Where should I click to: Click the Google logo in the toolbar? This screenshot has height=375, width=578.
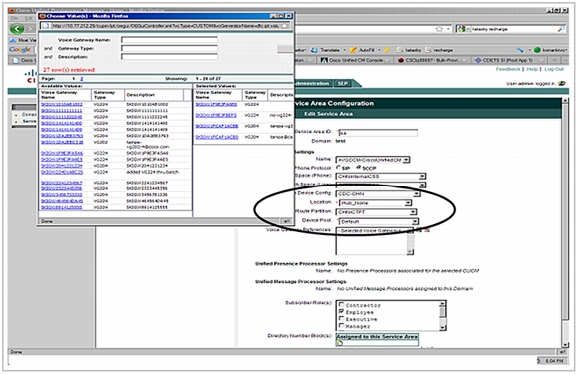click(20, 49)
